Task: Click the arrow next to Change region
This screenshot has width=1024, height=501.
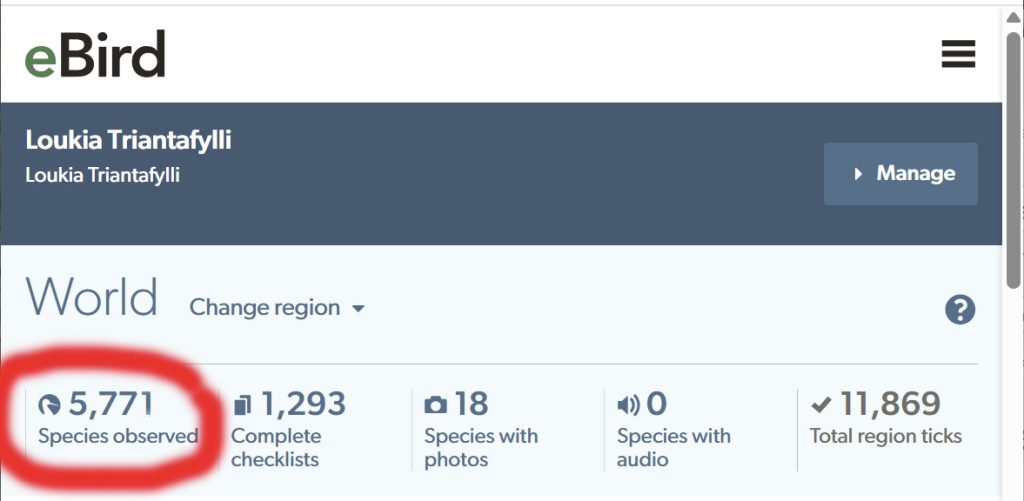Action: (358, 309)
